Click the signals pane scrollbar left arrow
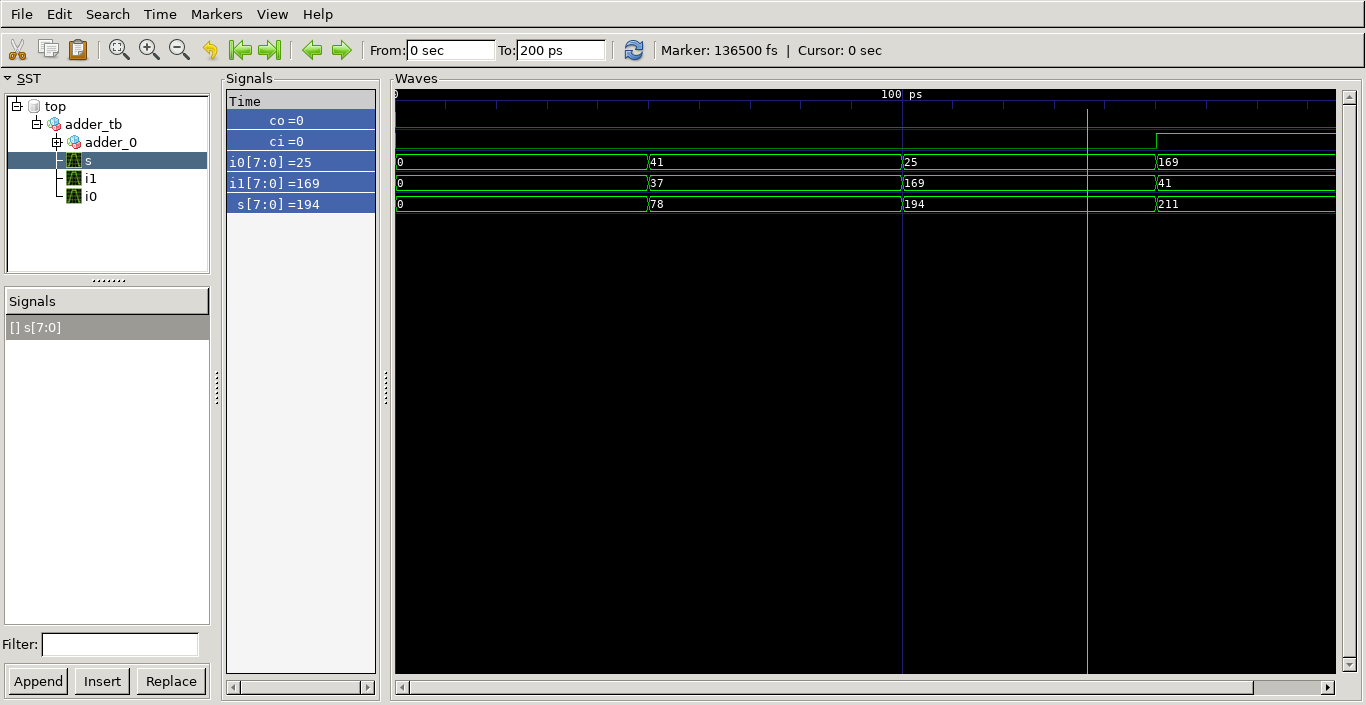This screenshot has height=705, width=1366. pyautogui.click(x=234, y=687)
